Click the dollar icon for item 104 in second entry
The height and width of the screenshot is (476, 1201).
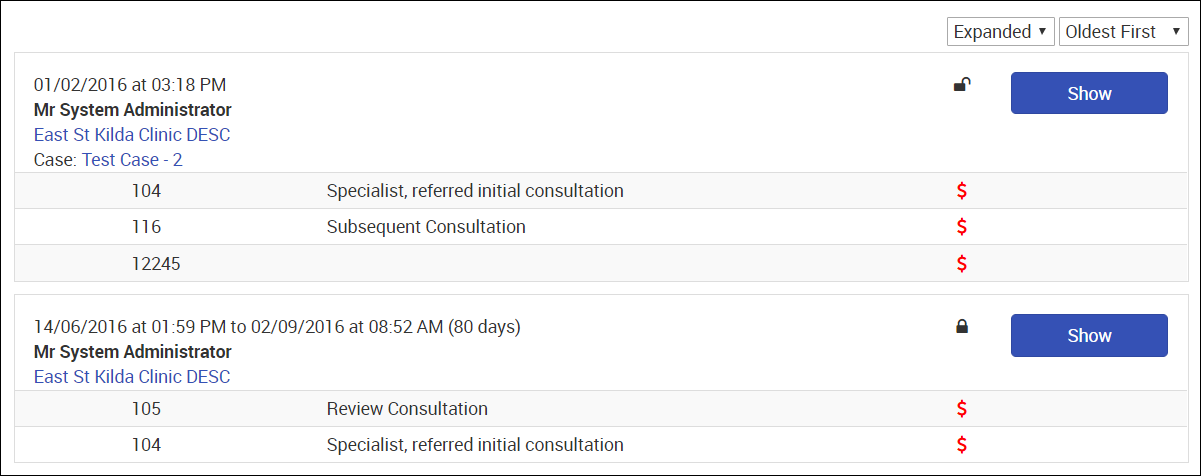[962, 445]
